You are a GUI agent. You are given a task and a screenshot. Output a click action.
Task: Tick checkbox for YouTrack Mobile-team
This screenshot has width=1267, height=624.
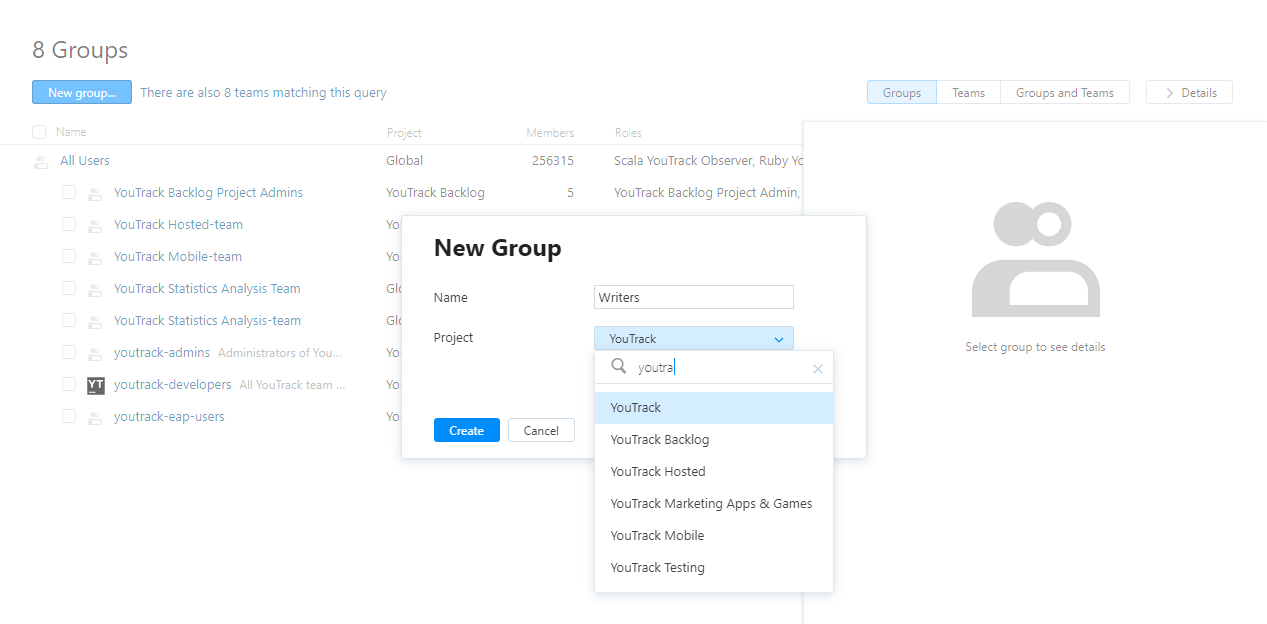coord(69,256)
